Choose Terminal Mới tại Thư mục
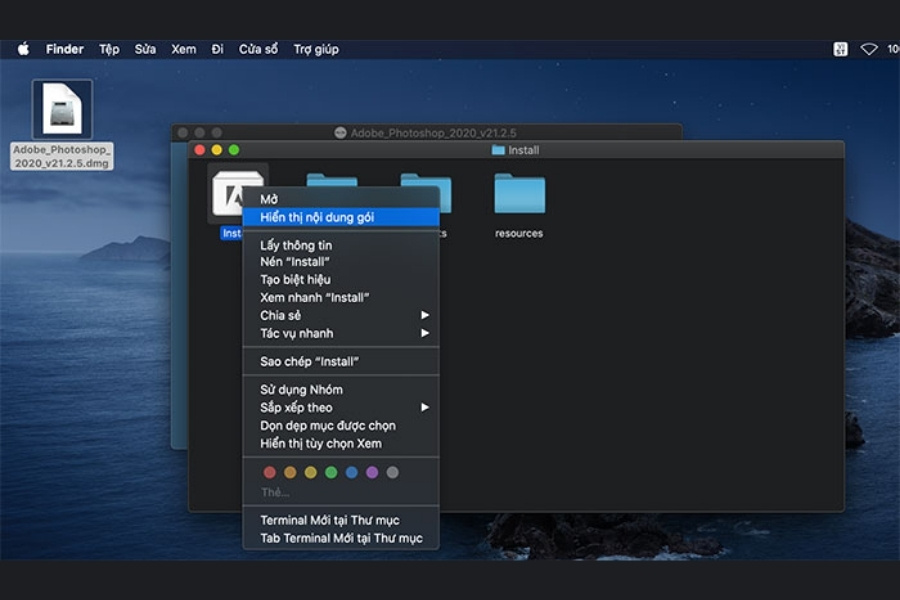Screen dimensions: 900x600 [x=341, y=520]
